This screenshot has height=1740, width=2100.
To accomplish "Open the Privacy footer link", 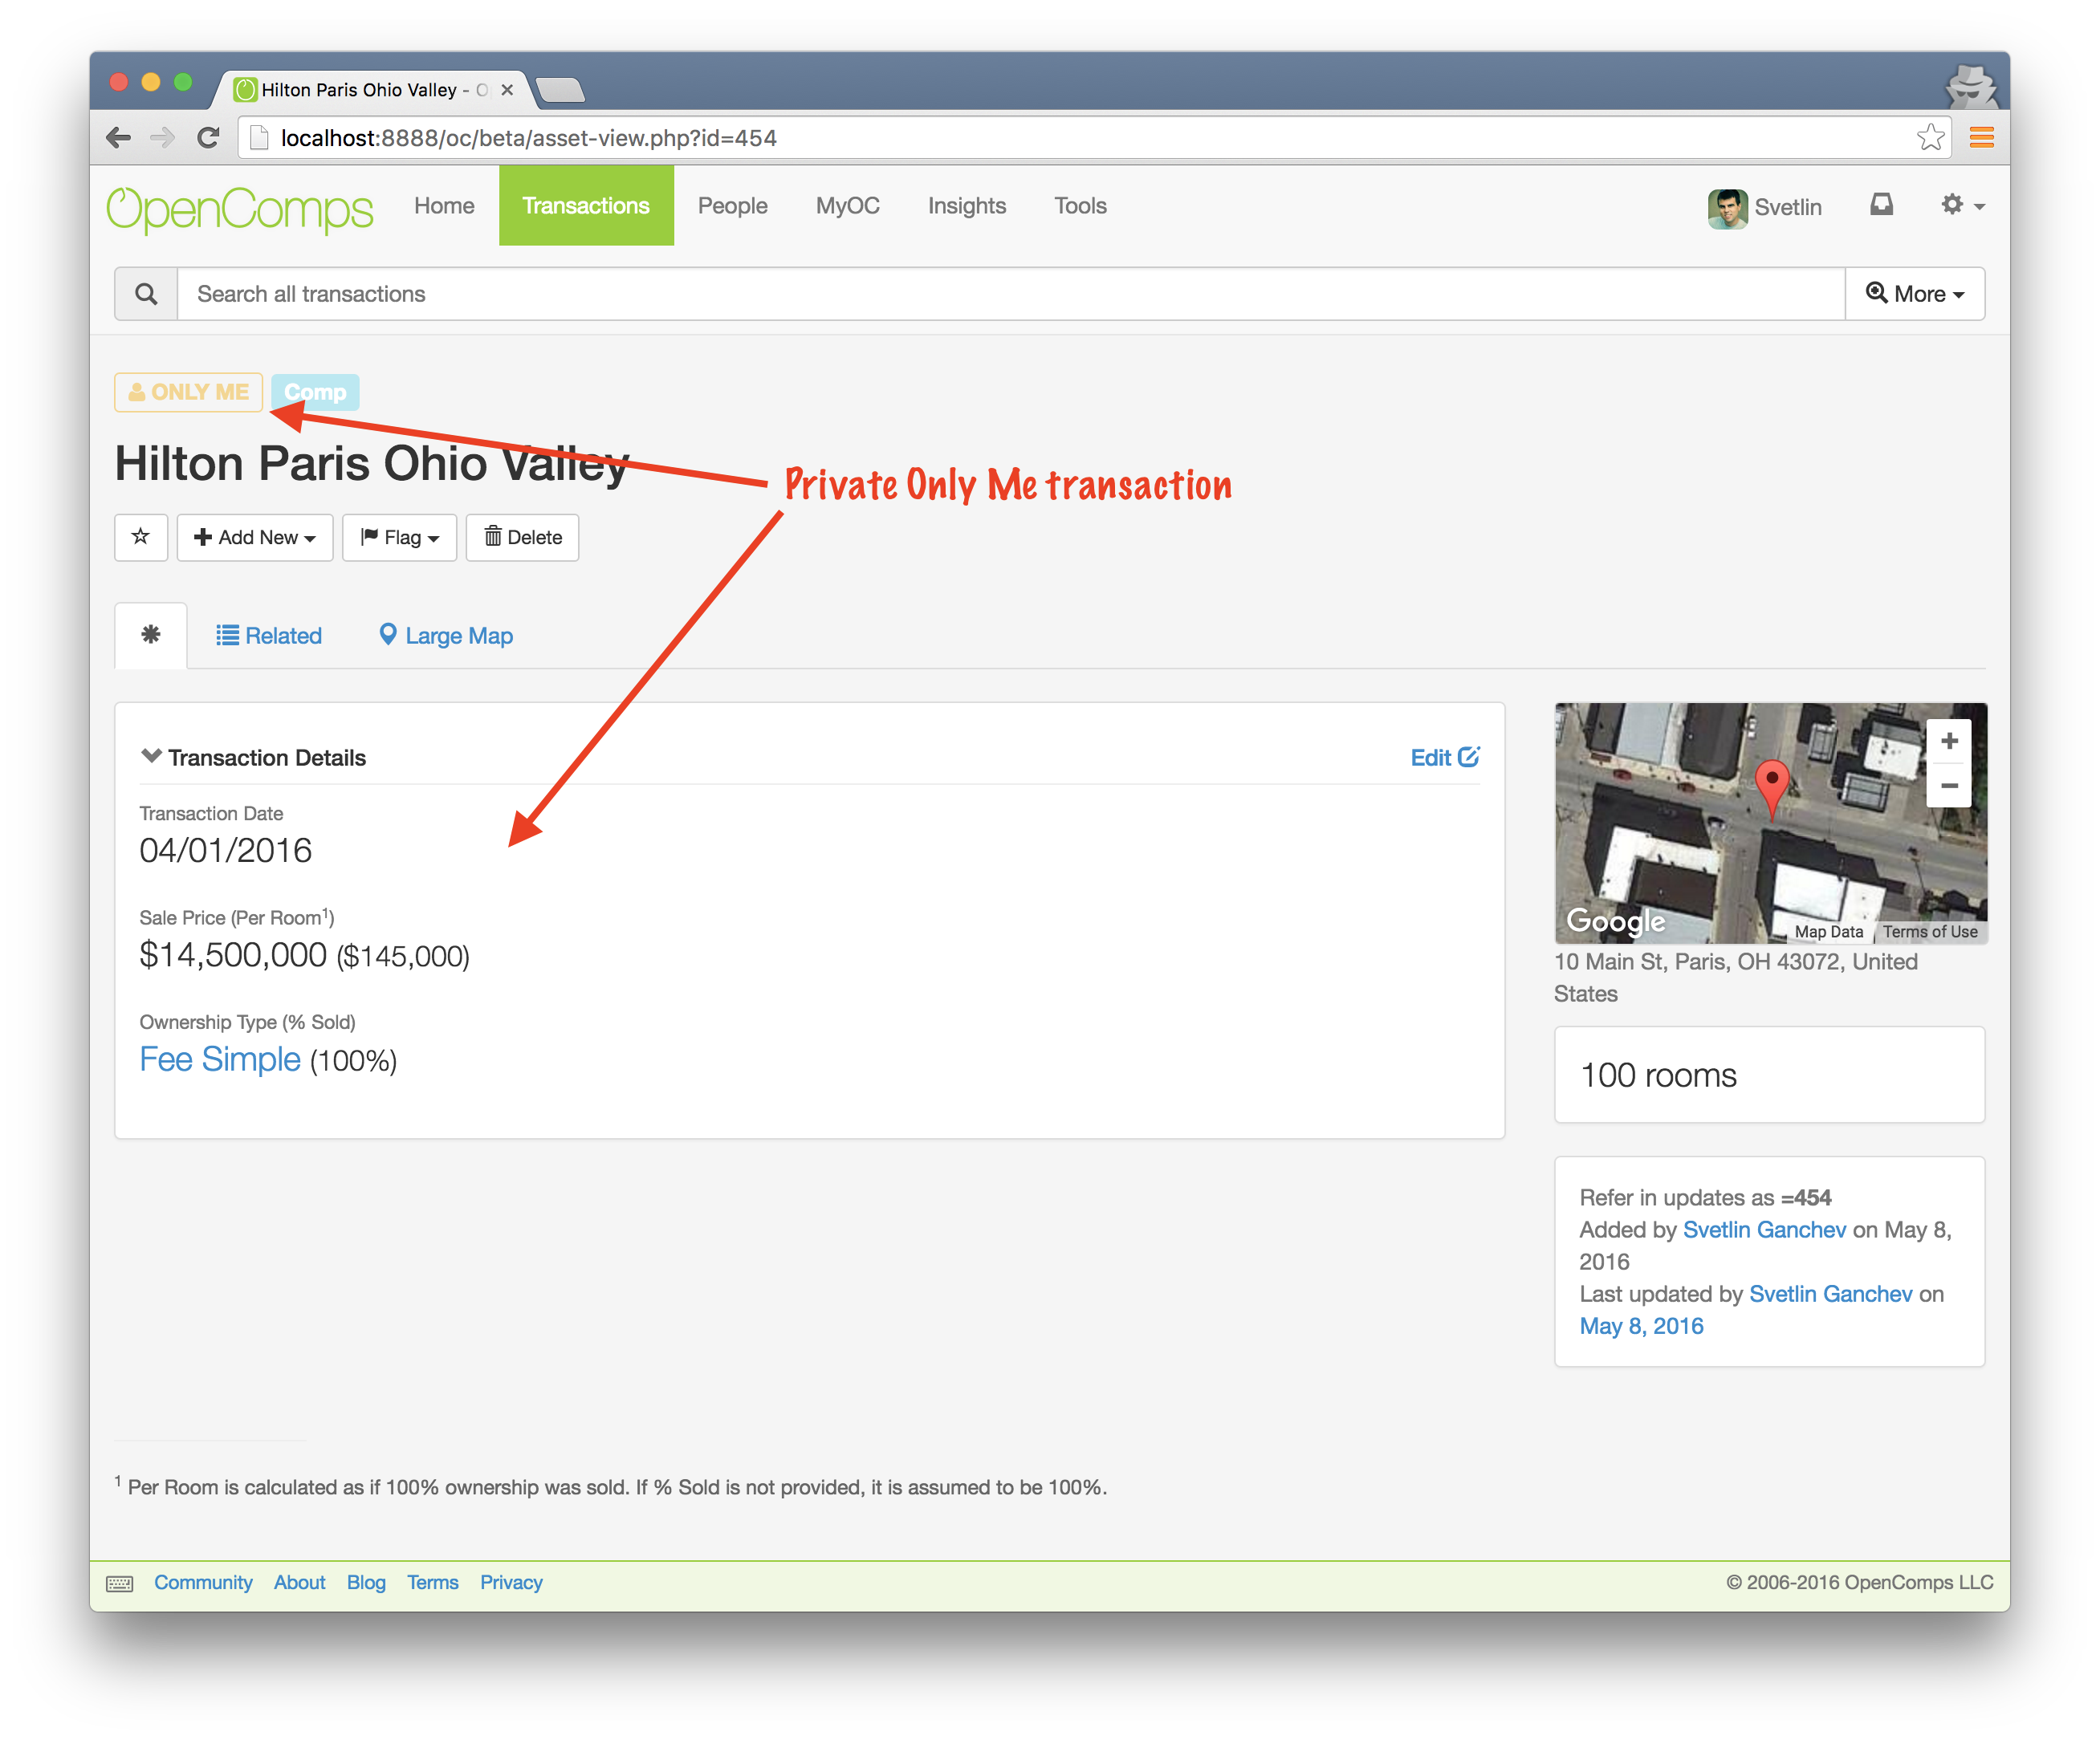I will tap(511, 1582).
